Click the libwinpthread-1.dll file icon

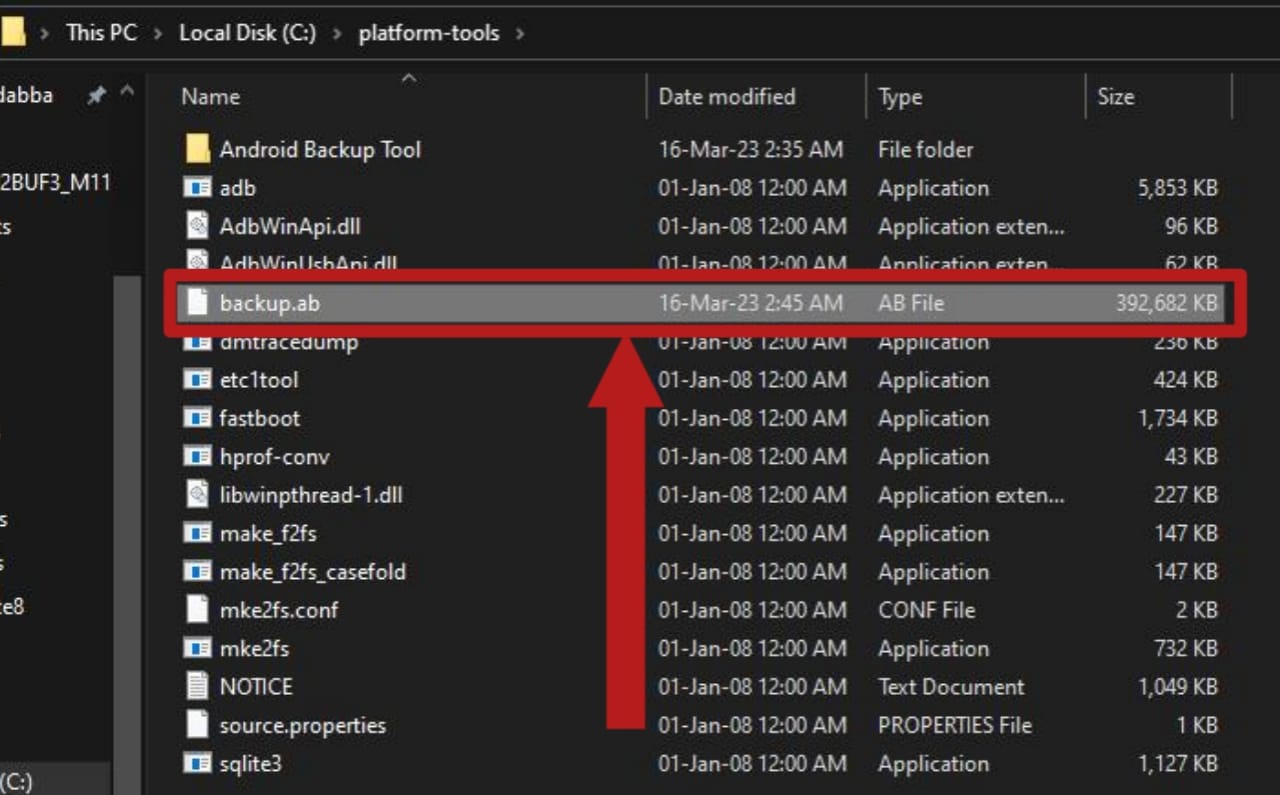point(198,495)
